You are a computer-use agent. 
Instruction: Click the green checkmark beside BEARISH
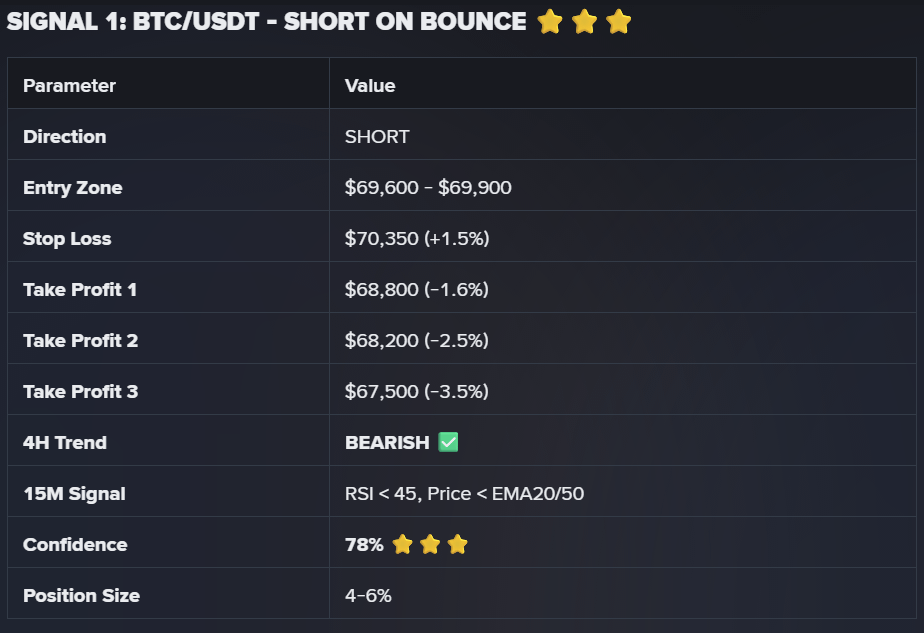click(448, 442)
